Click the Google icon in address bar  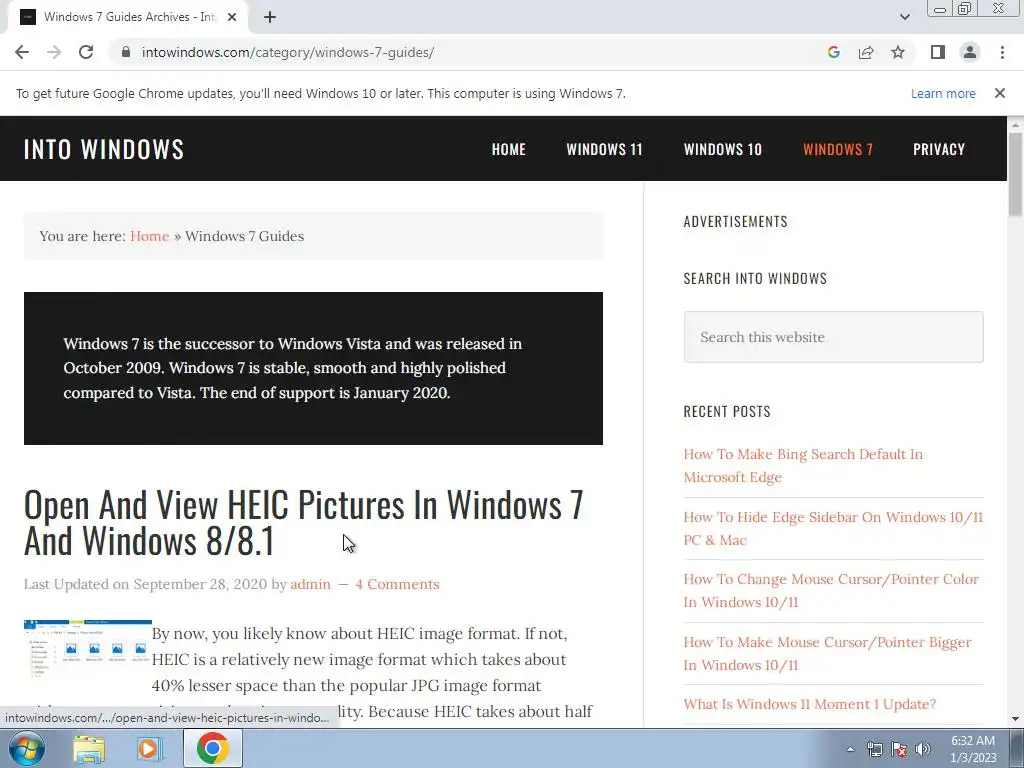[833, 52]
